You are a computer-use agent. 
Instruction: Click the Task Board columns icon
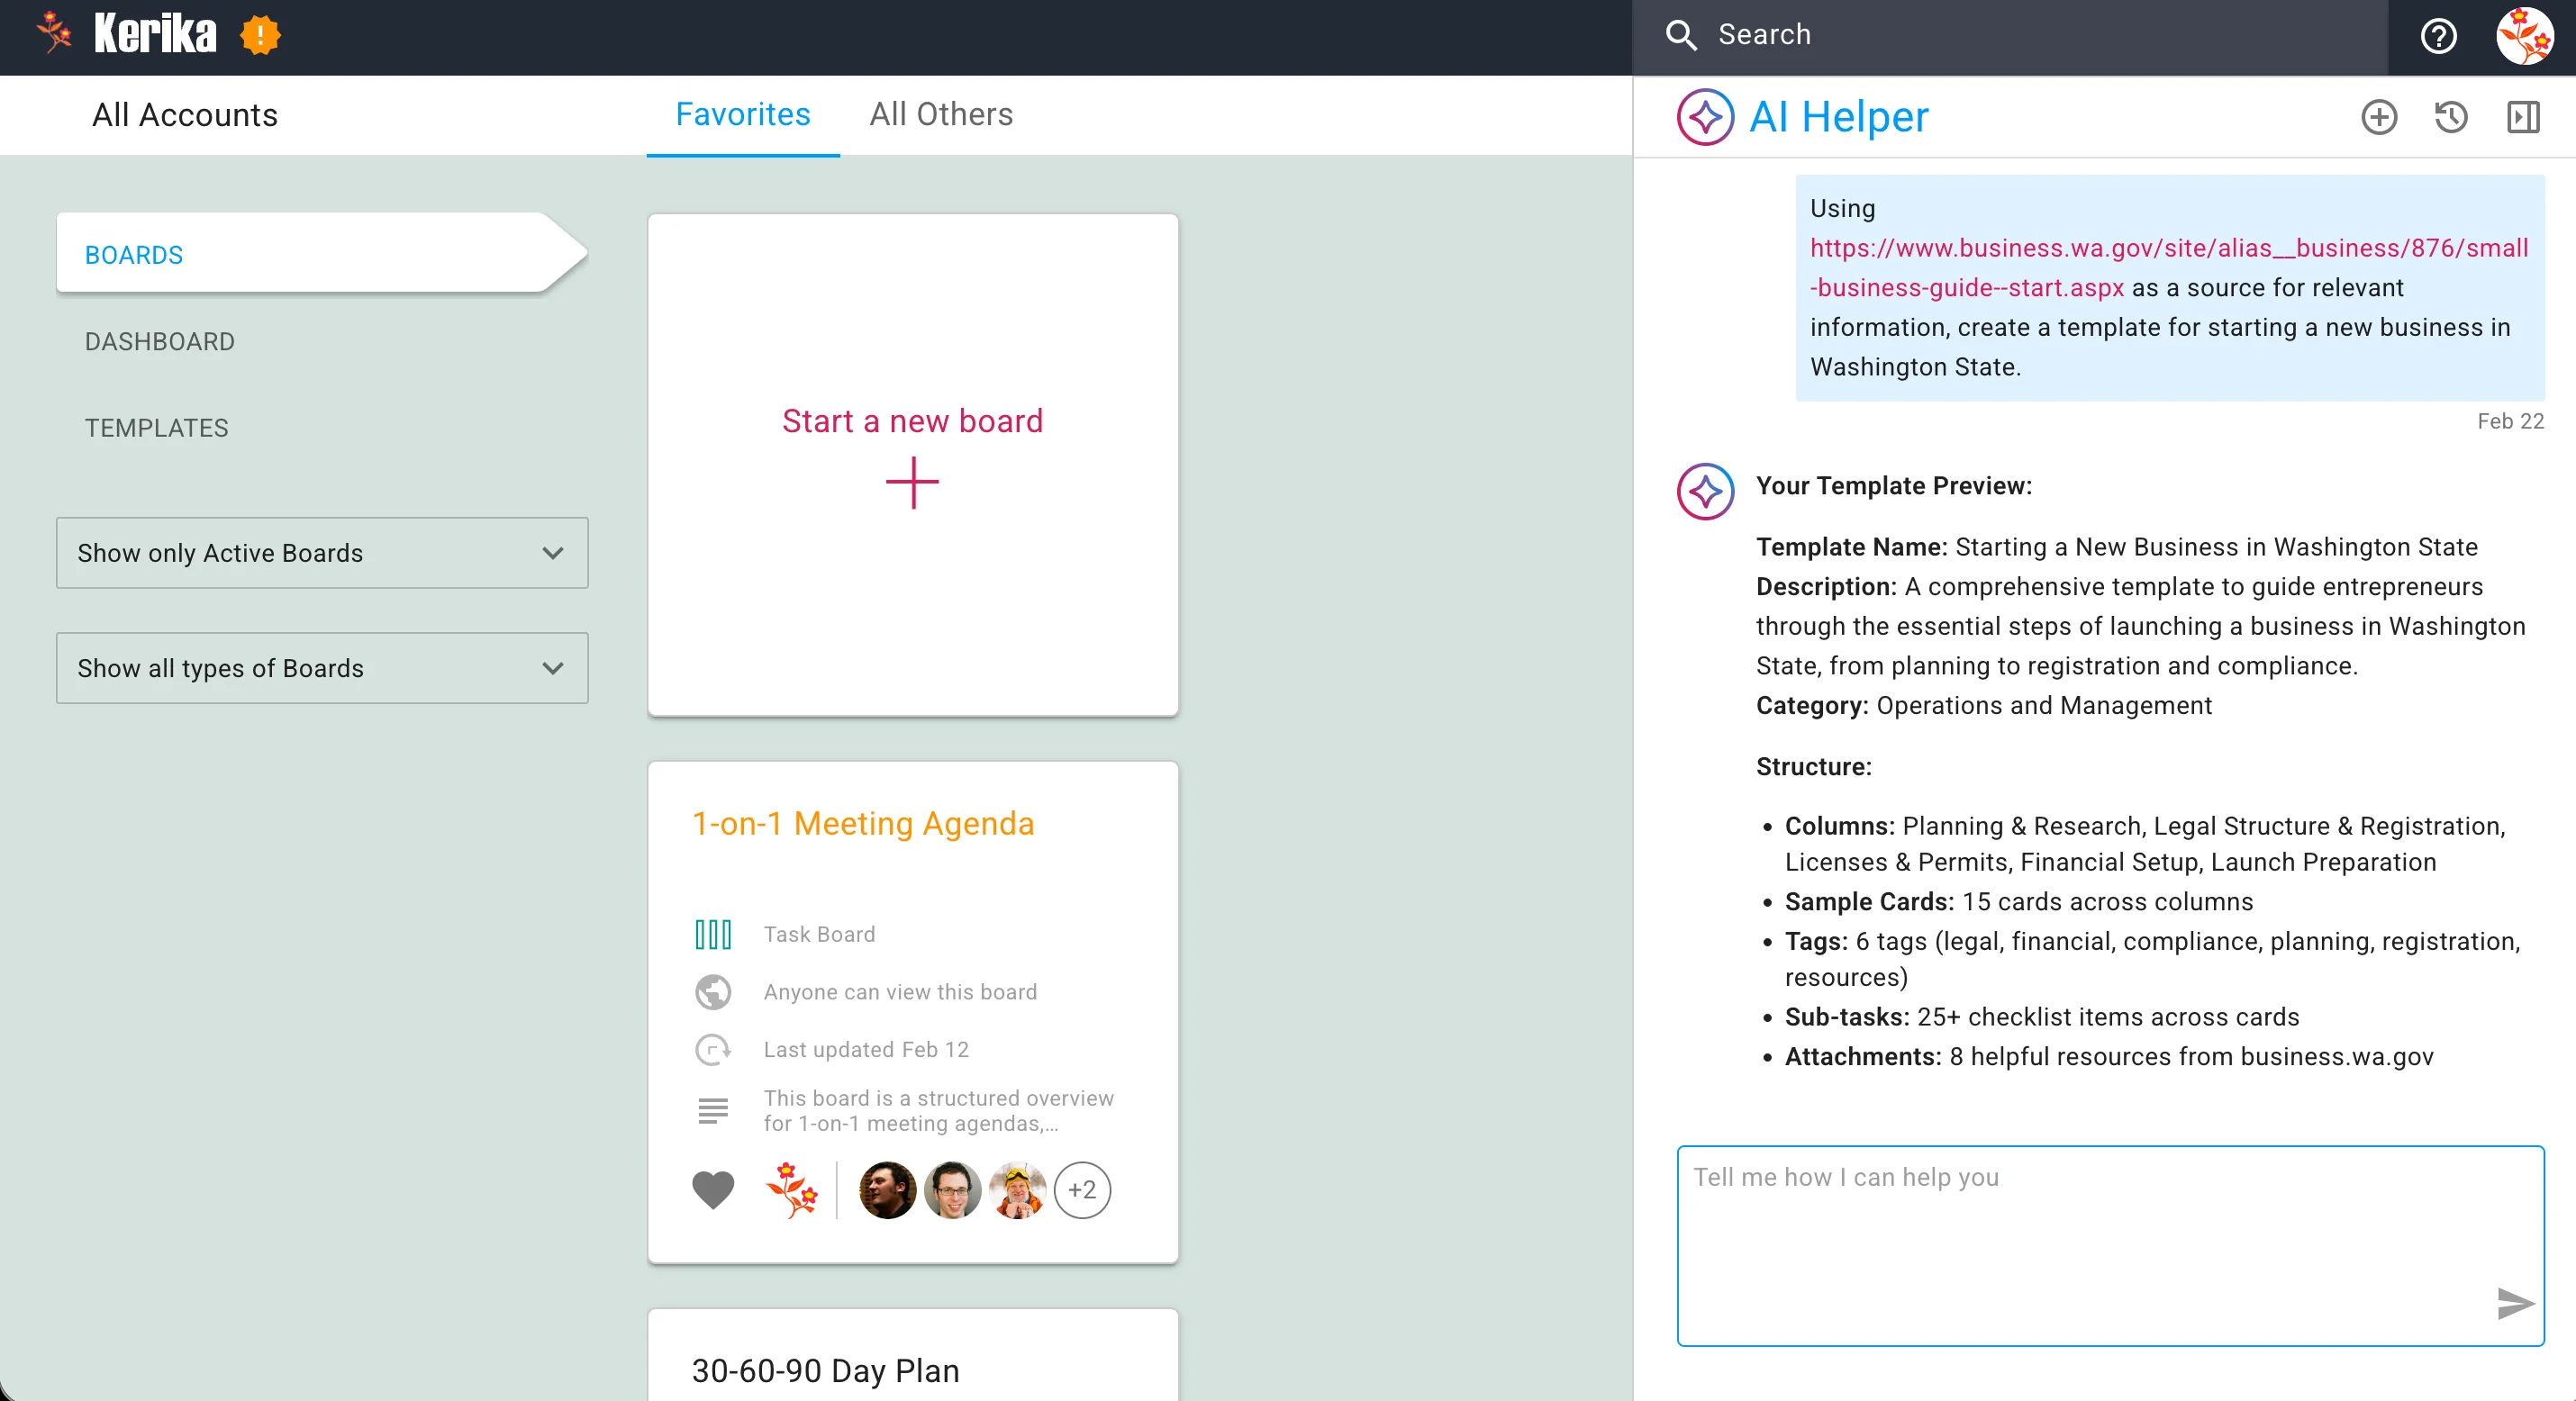click(713, 934)
